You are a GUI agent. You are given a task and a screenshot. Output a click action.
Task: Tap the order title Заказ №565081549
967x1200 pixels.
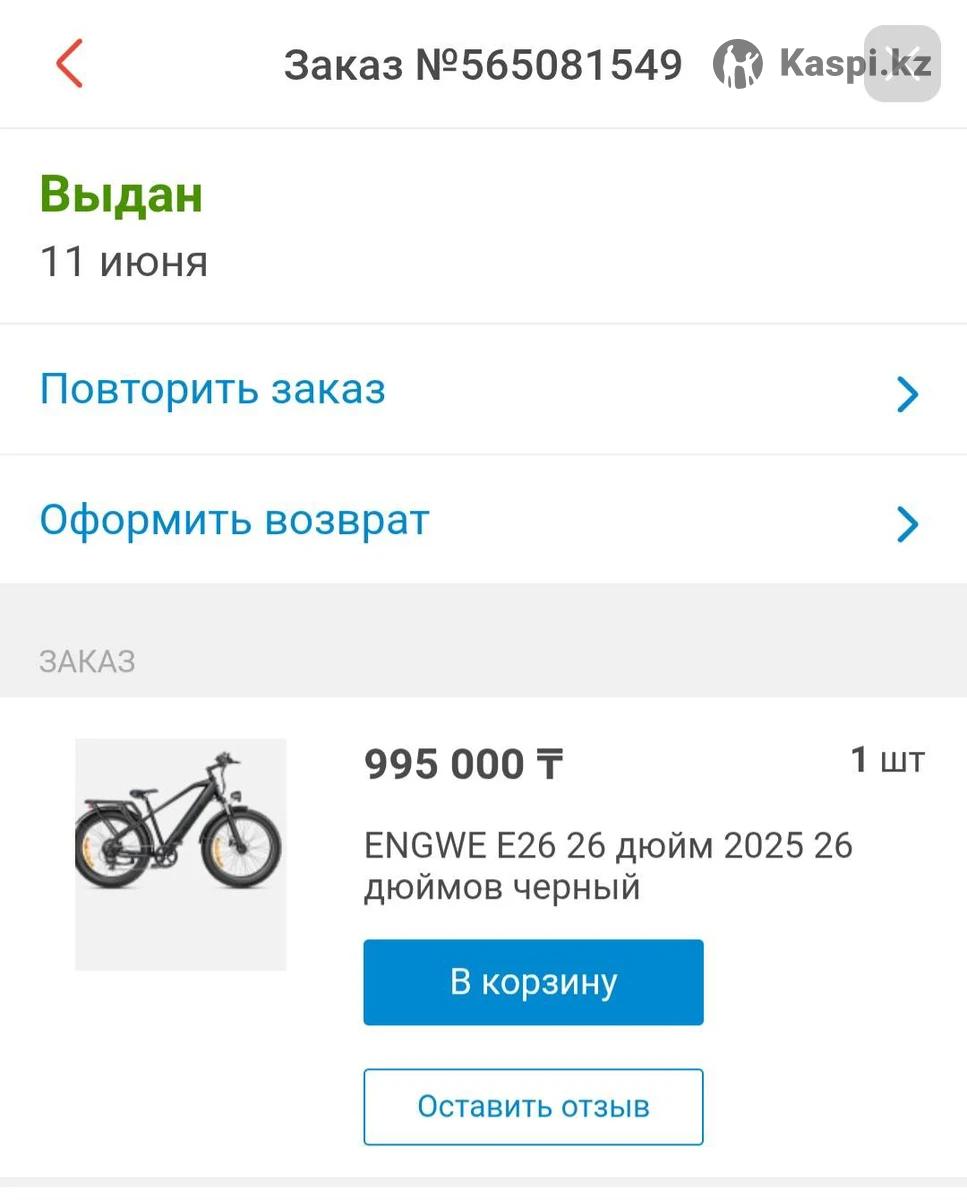click(x=483, y=65)
